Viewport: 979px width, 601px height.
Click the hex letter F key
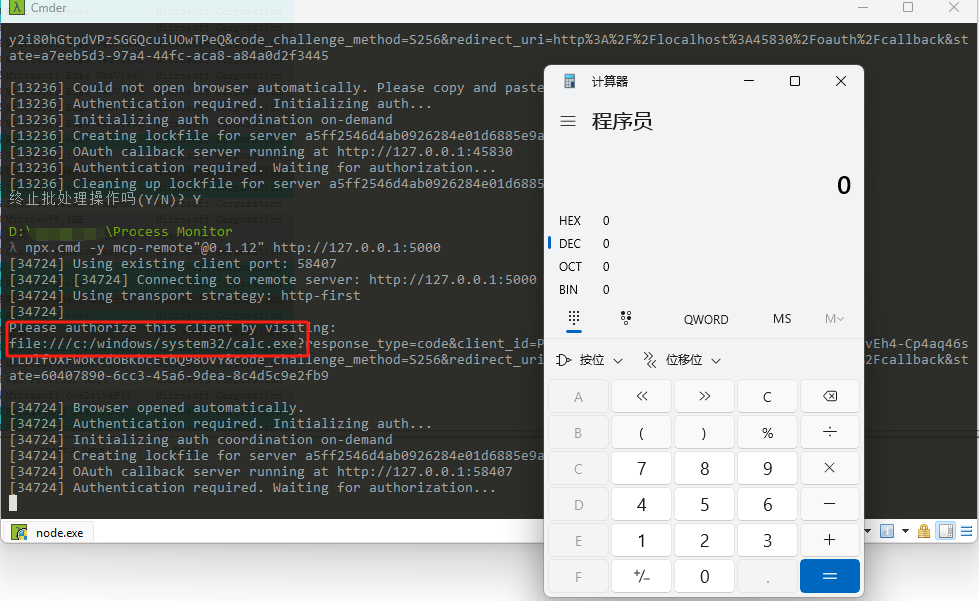tap(578, 576)
